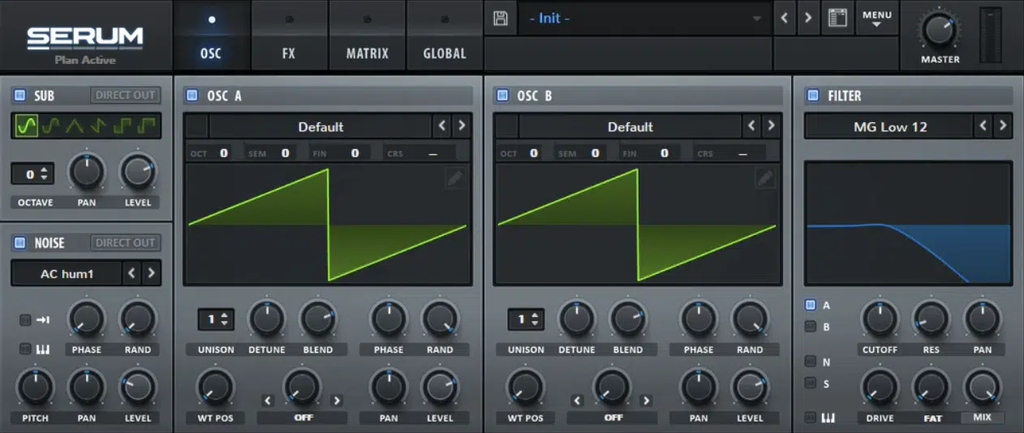Click the OSC A waveform display

point(327,224)
